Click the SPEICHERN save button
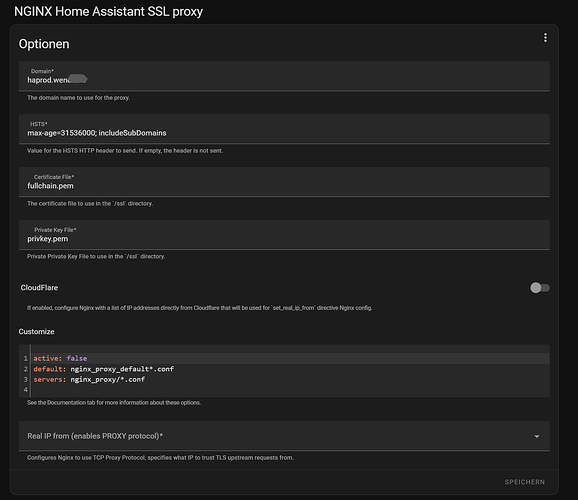Image resolution: width=578 pixels, height=500 pixels. point(525,482)
